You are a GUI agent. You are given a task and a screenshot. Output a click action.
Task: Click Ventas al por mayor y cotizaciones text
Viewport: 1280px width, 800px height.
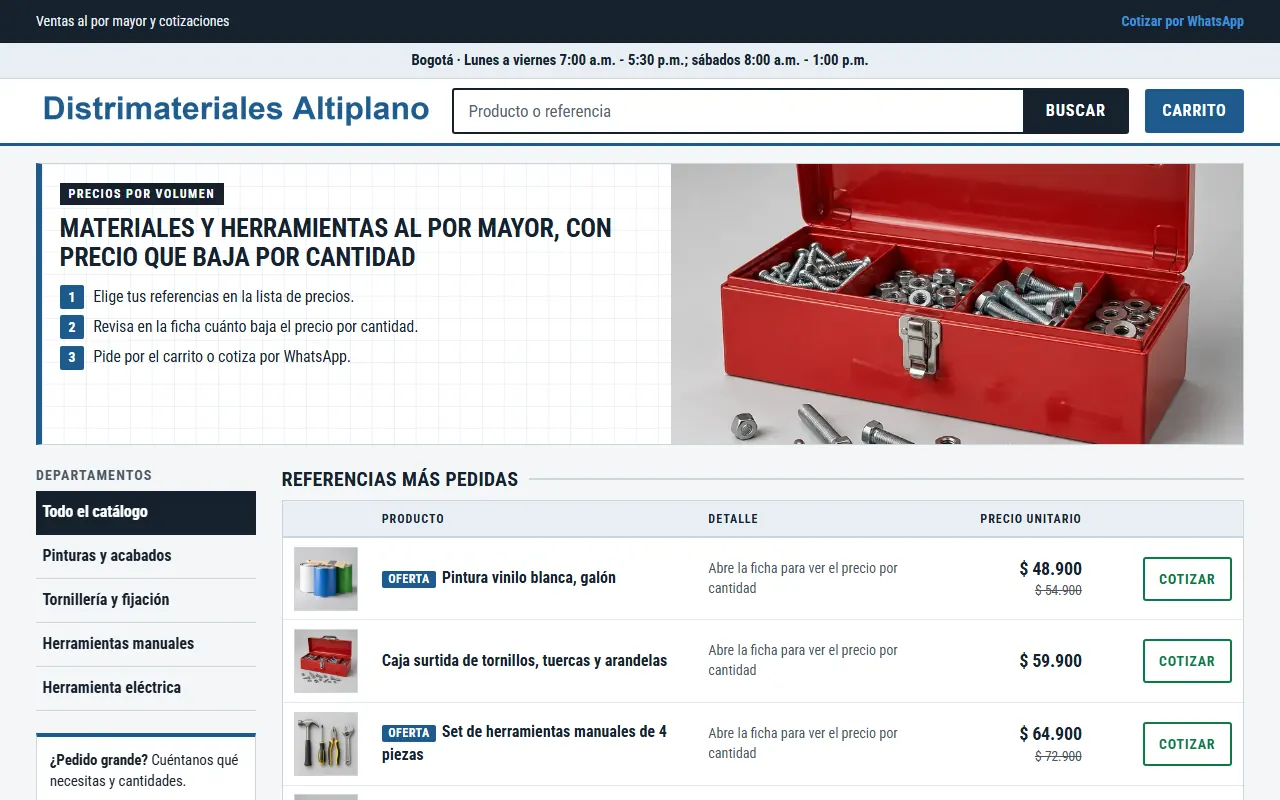pos(133,21)
